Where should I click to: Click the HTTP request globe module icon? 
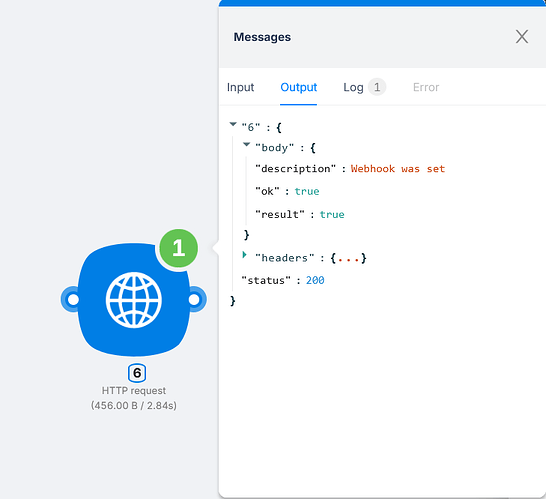pyautogui.click(x=134, y=299)
